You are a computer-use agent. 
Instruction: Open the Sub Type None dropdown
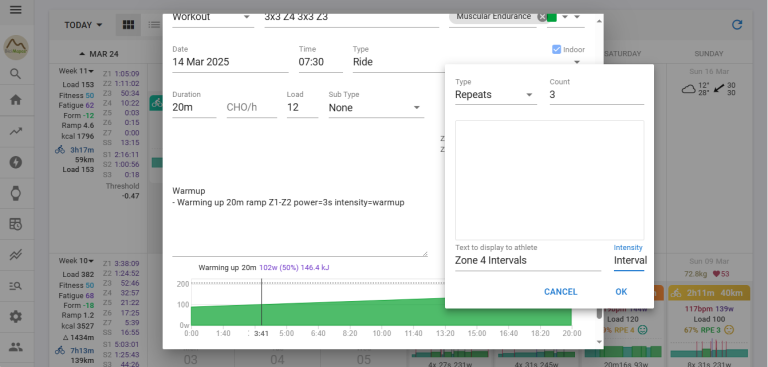(x=376, y=107)
